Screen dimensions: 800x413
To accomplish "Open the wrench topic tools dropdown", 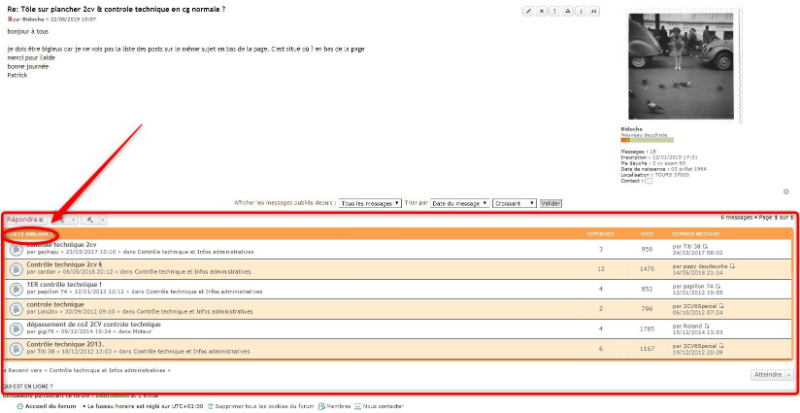I will 91,218.
